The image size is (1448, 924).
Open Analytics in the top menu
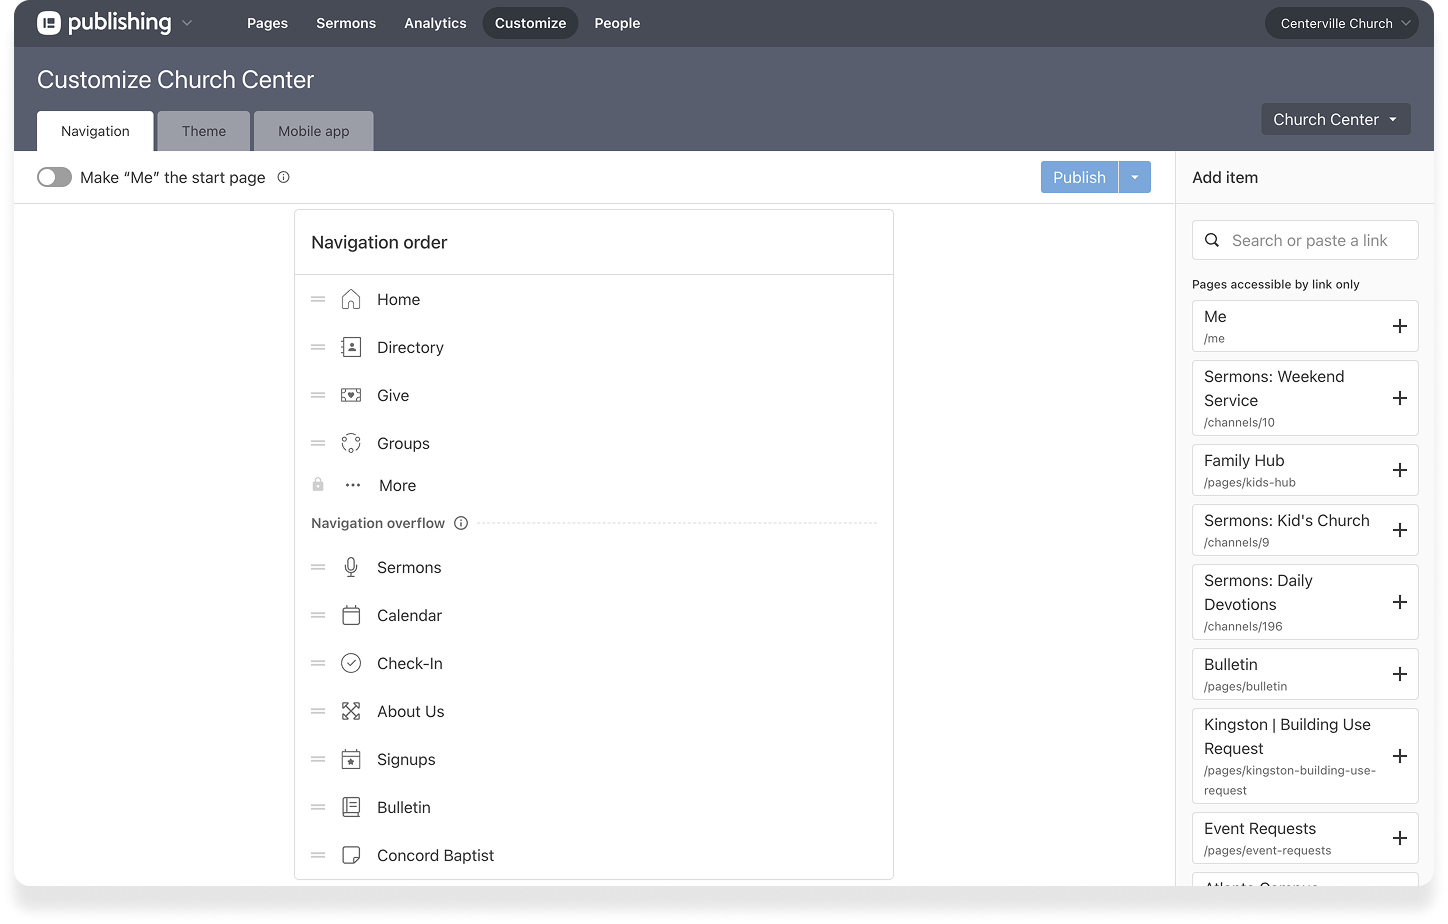pyautogui.click(x=435, y=23)
